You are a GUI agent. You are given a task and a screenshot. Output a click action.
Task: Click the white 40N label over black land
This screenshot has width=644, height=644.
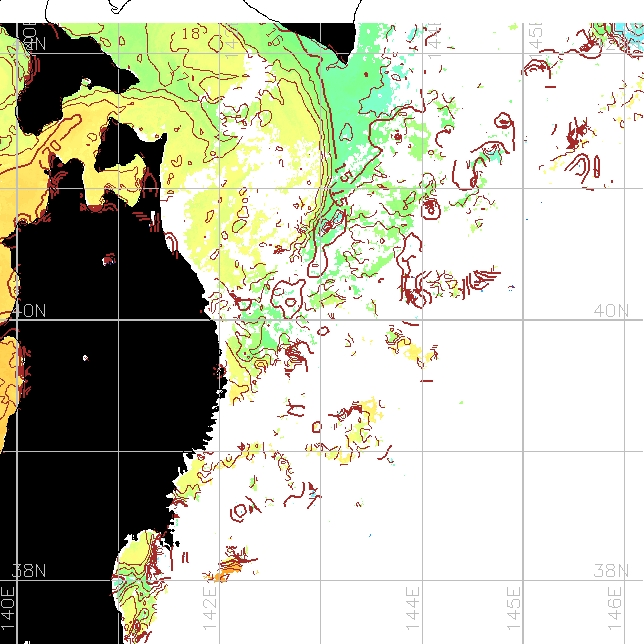(x=29, y=311)
